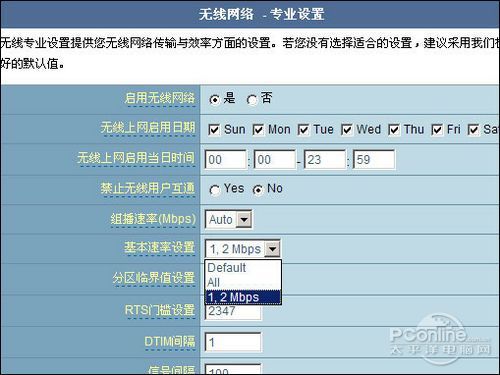500x375 pixels.
Task: Open 基本速率设置 help label
Action: (x=160, y=248)
